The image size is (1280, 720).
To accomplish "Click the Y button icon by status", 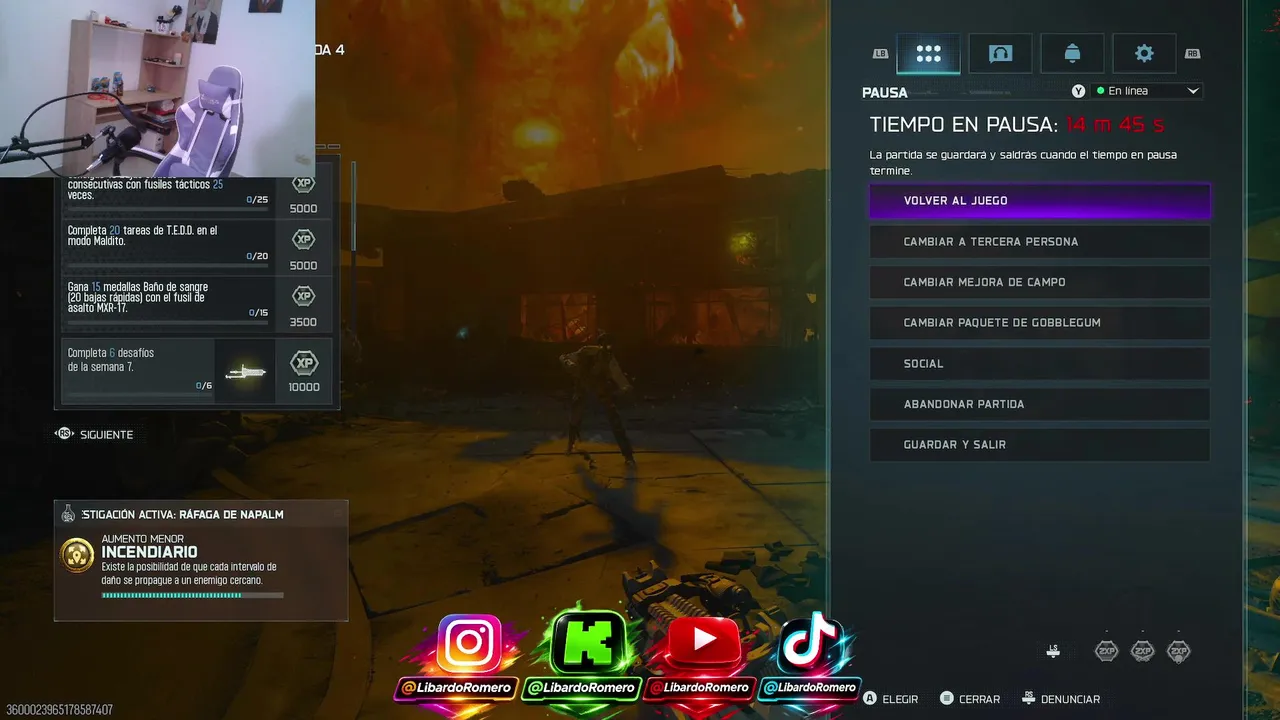I will [x=1078, y=91].
